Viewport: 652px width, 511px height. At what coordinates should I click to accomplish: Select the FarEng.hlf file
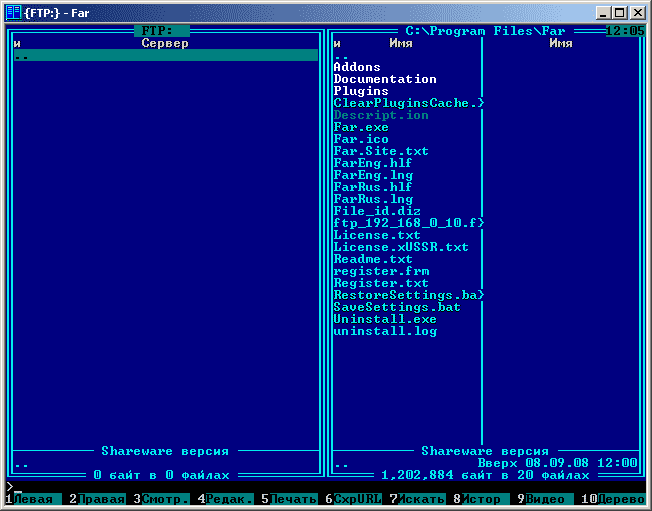373,163
